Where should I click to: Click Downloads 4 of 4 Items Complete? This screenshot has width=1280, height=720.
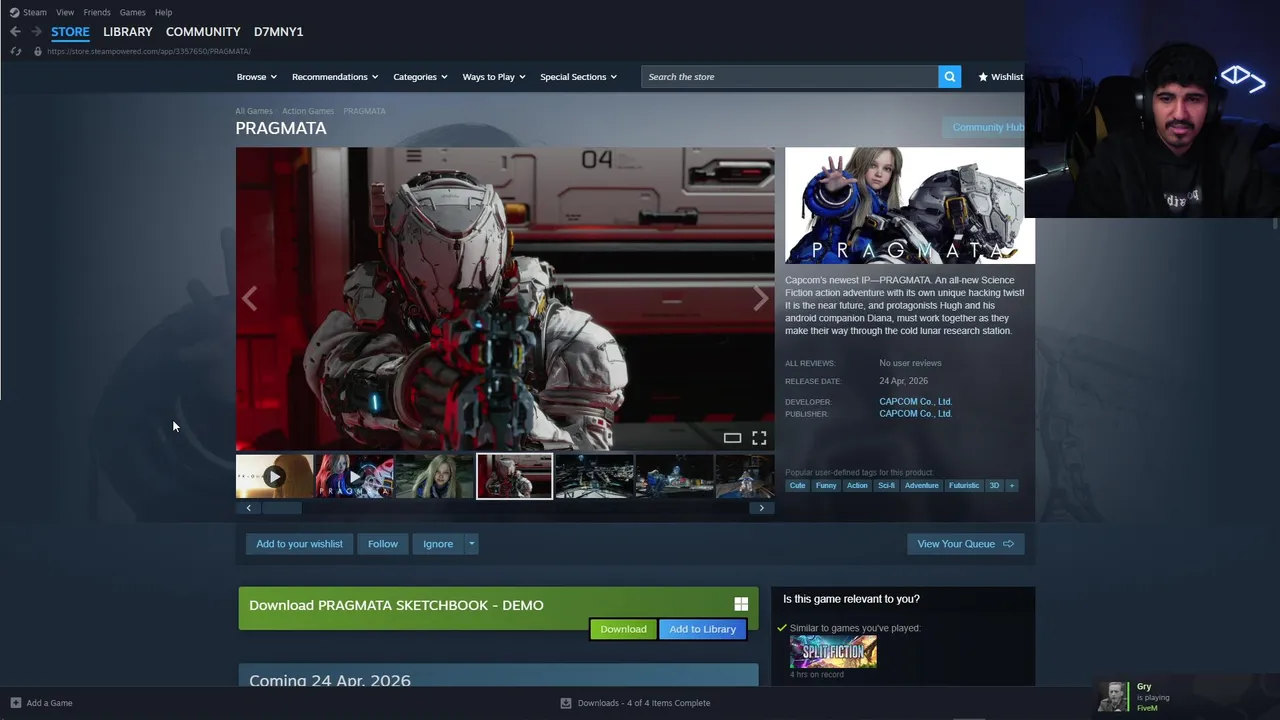[644, 703]
